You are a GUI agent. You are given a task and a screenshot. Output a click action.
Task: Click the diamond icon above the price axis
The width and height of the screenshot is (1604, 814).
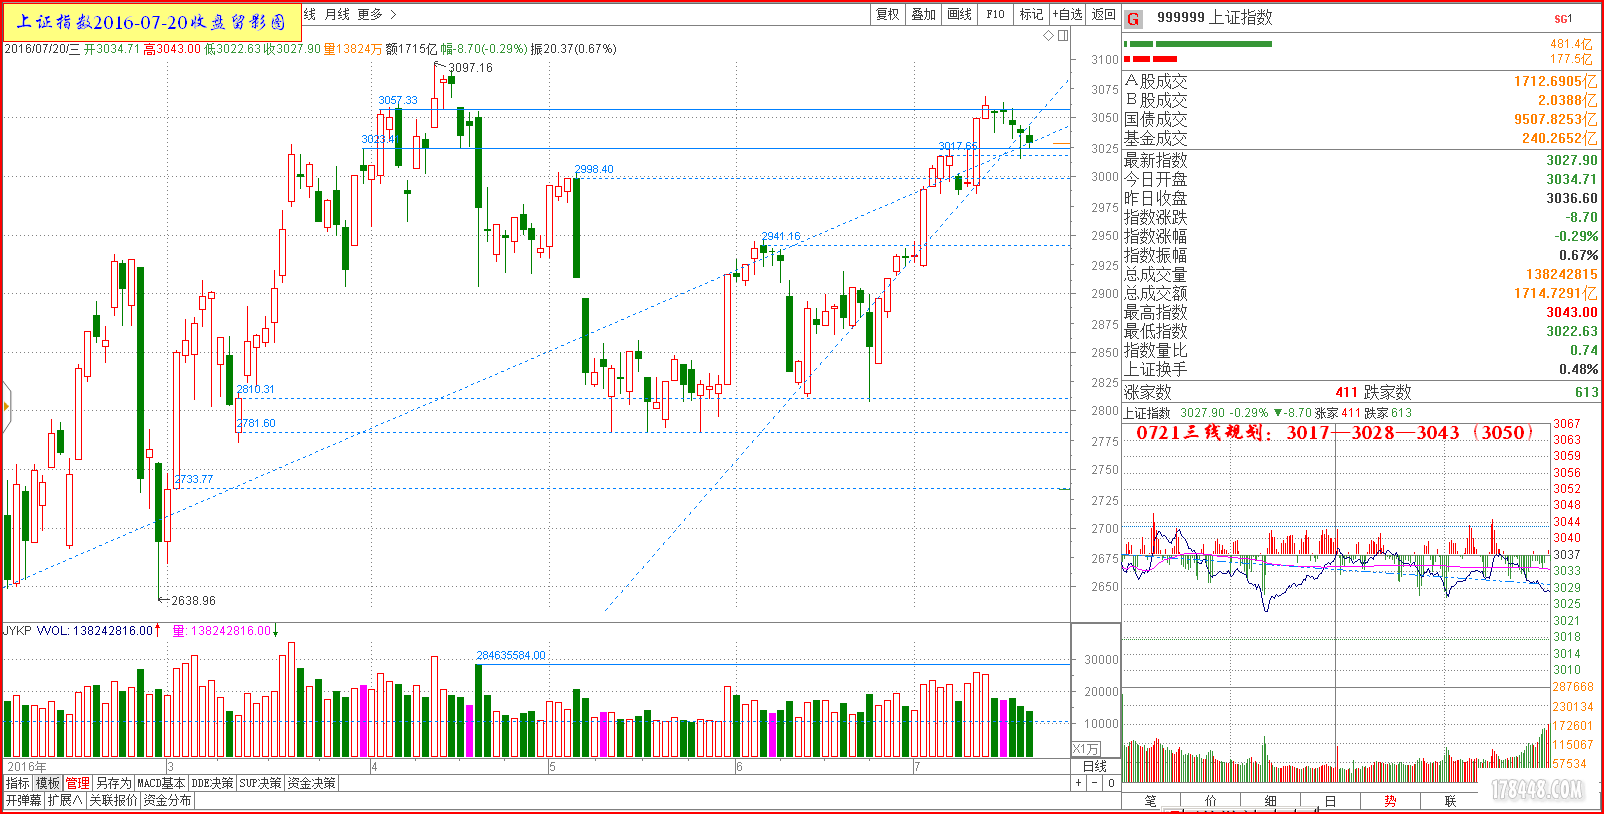click(1048, 35)
